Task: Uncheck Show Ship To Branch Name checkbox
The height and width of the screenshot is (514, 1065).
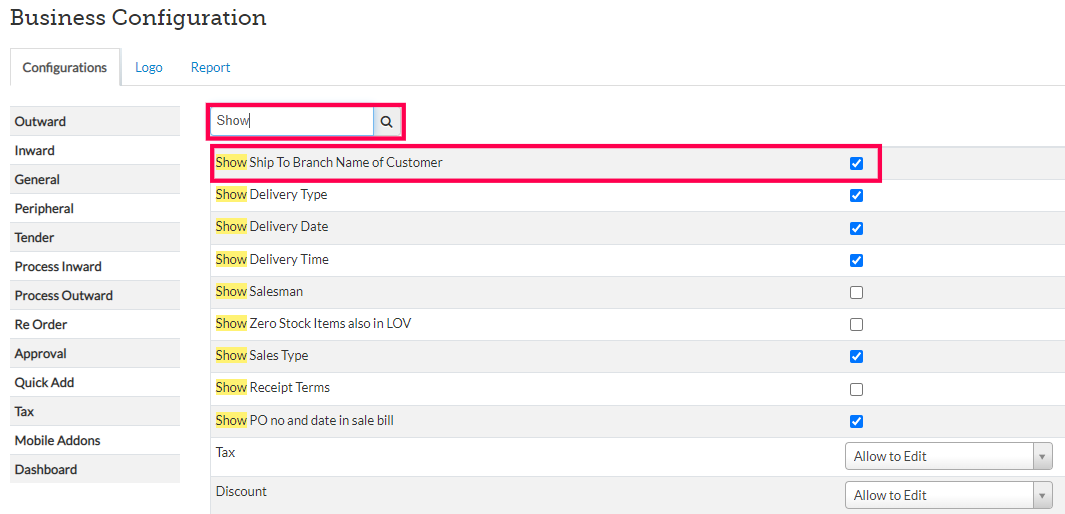Action: [x=856, y=163]
